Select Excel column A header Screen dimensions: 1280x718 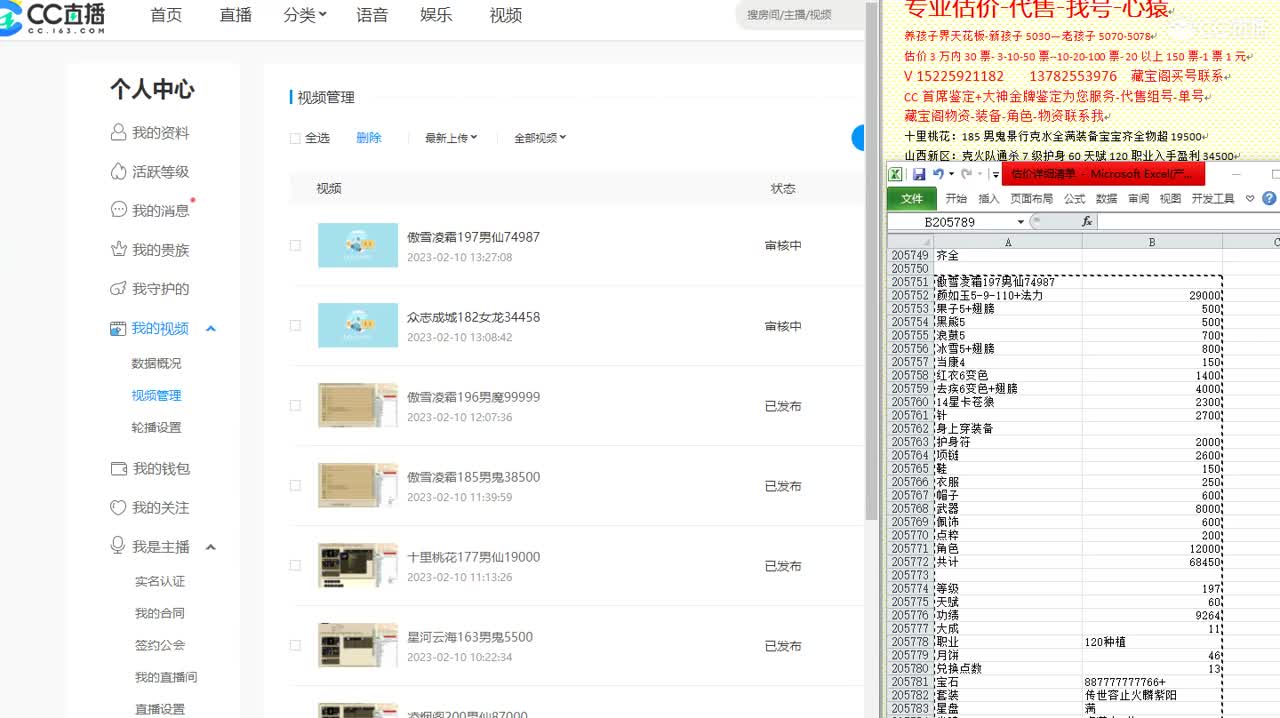click(x=1008, y=242)
